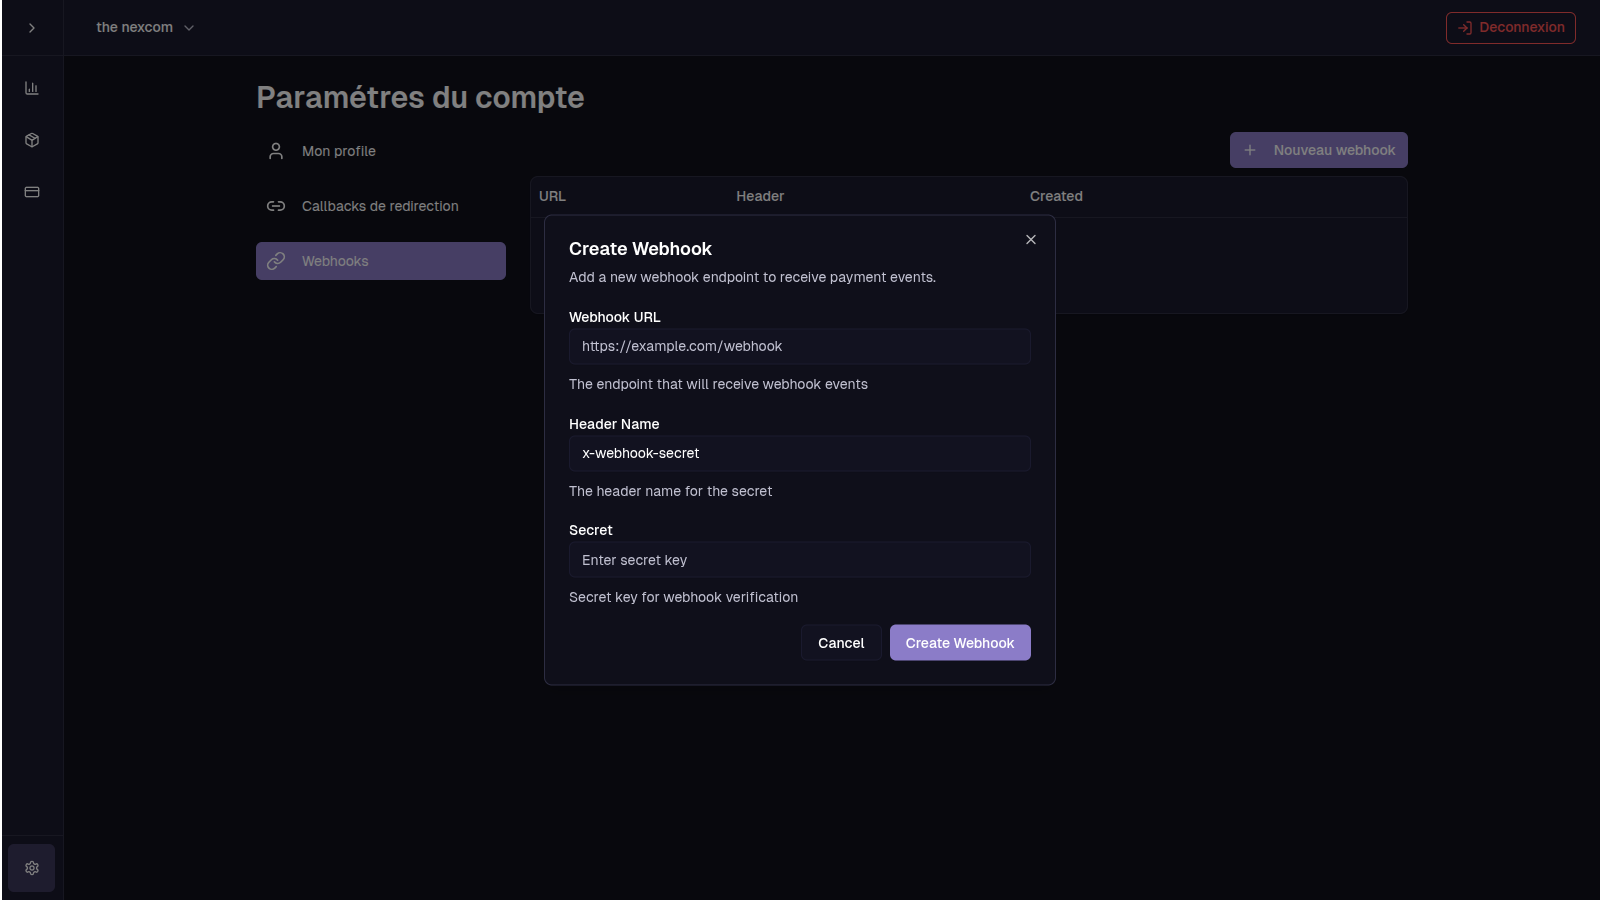The height and width of the screenshot is (900, 1600).
Task: Click the Deconnexion logout button
Action: pyautogui.click(x=1510, y=28)
